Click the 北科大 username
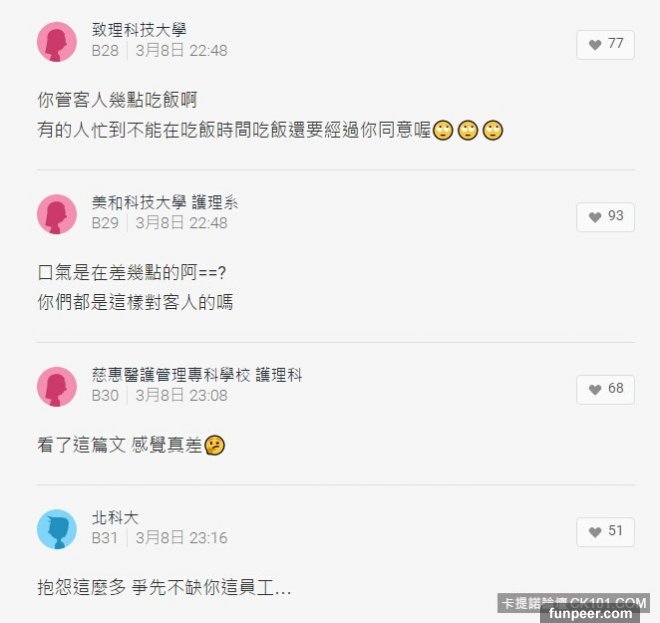 115,517
